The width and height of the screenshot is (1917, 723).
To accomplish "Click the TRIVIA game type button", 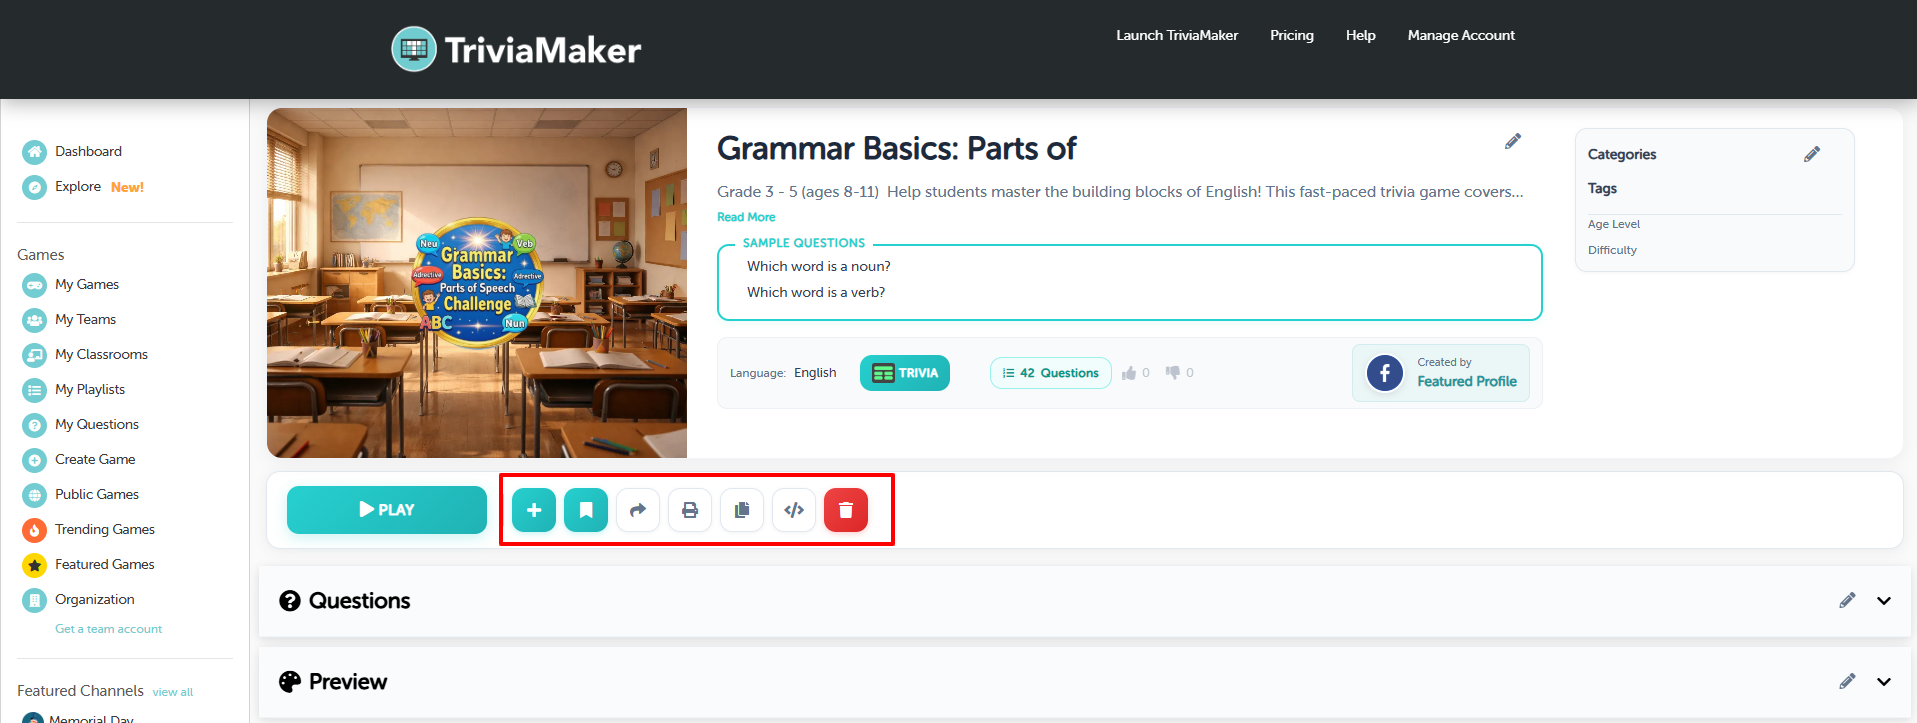I will (x=905, y=373).
